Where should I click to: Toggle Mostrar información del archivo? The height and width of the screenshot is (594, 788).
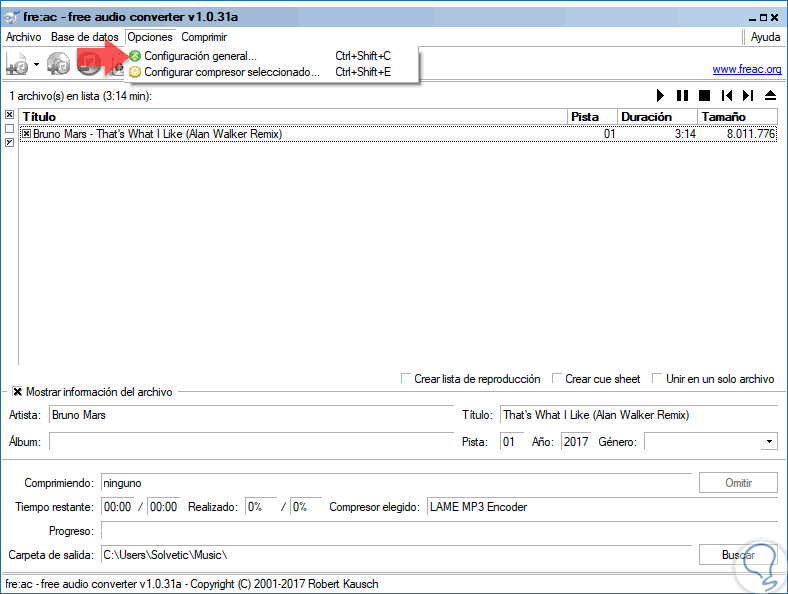(x=18, y=391)
